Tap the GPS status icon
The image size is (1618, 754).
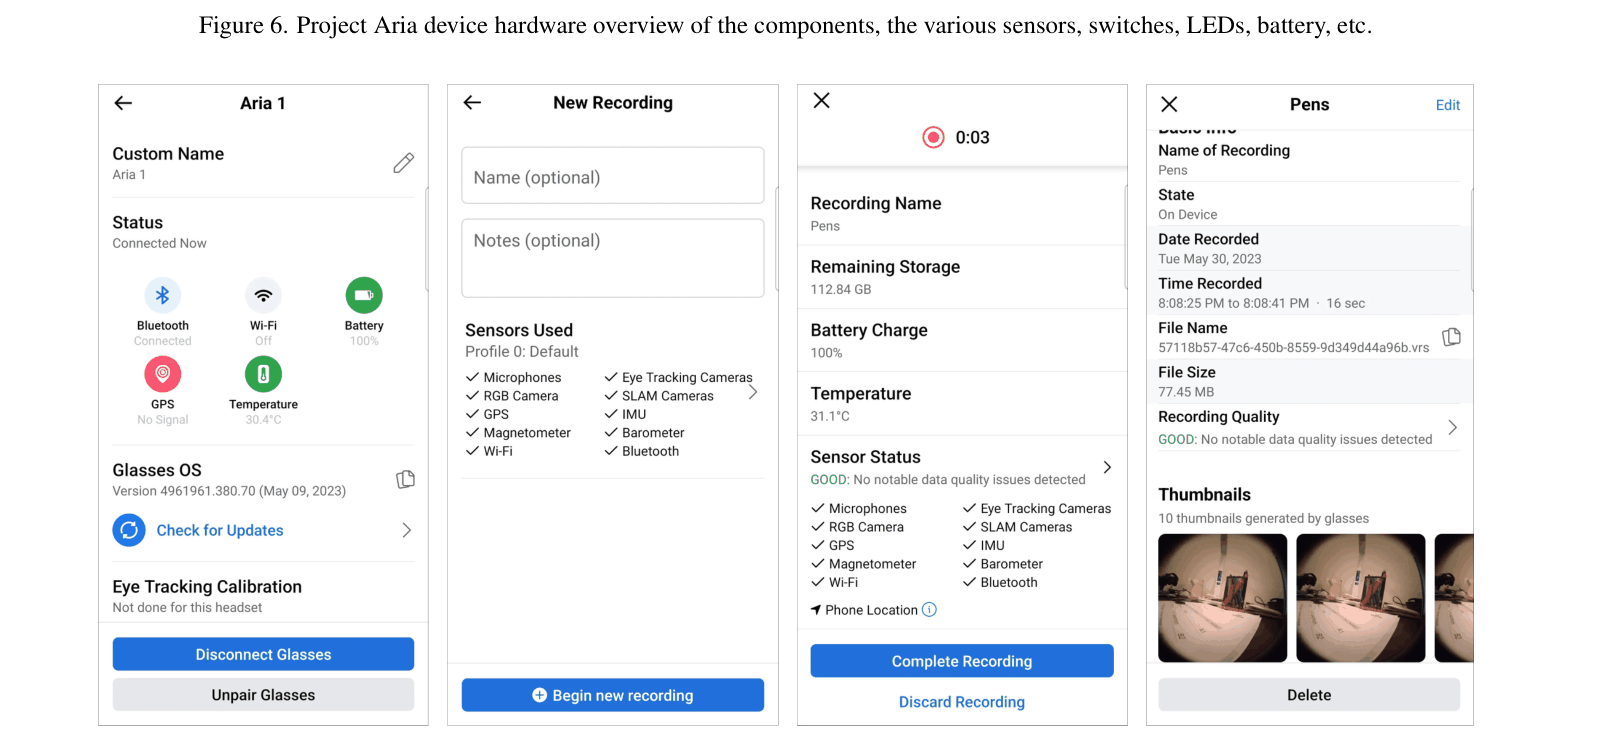coord(162,374)
